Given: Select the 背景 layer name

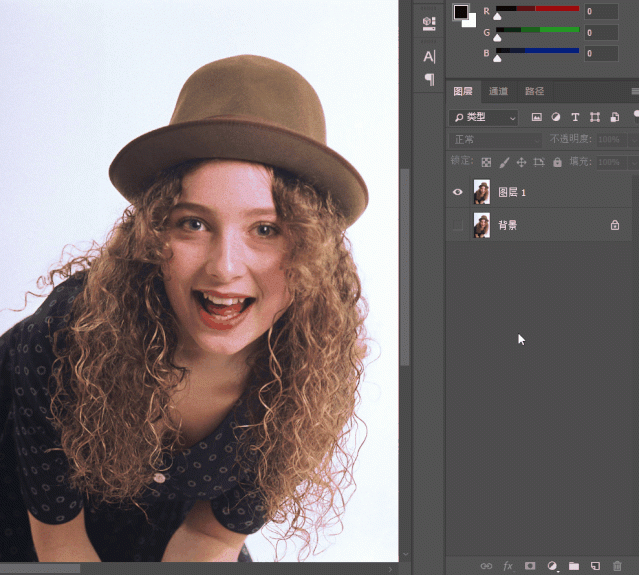Looking at the screenshot, I should [508, 226].
